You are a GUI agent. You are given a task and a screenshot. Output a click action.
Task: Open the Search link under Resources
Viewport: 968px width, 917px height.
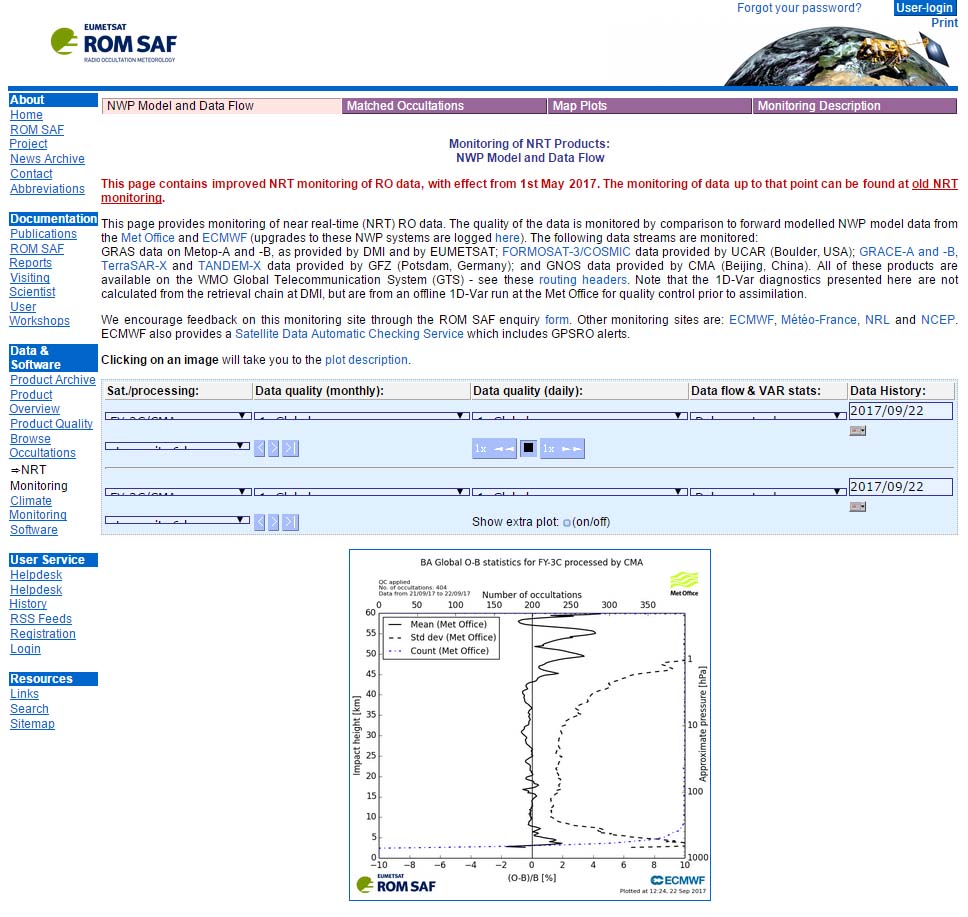pos(29,709)
